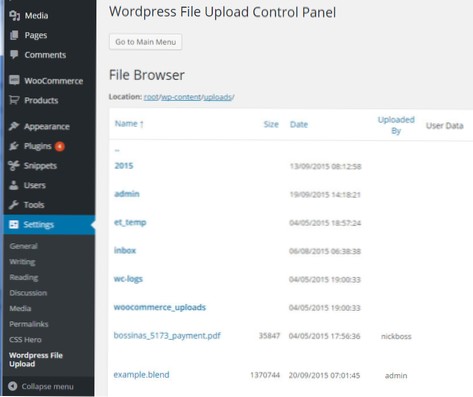Open Reading settings submenu

(24, 277)
